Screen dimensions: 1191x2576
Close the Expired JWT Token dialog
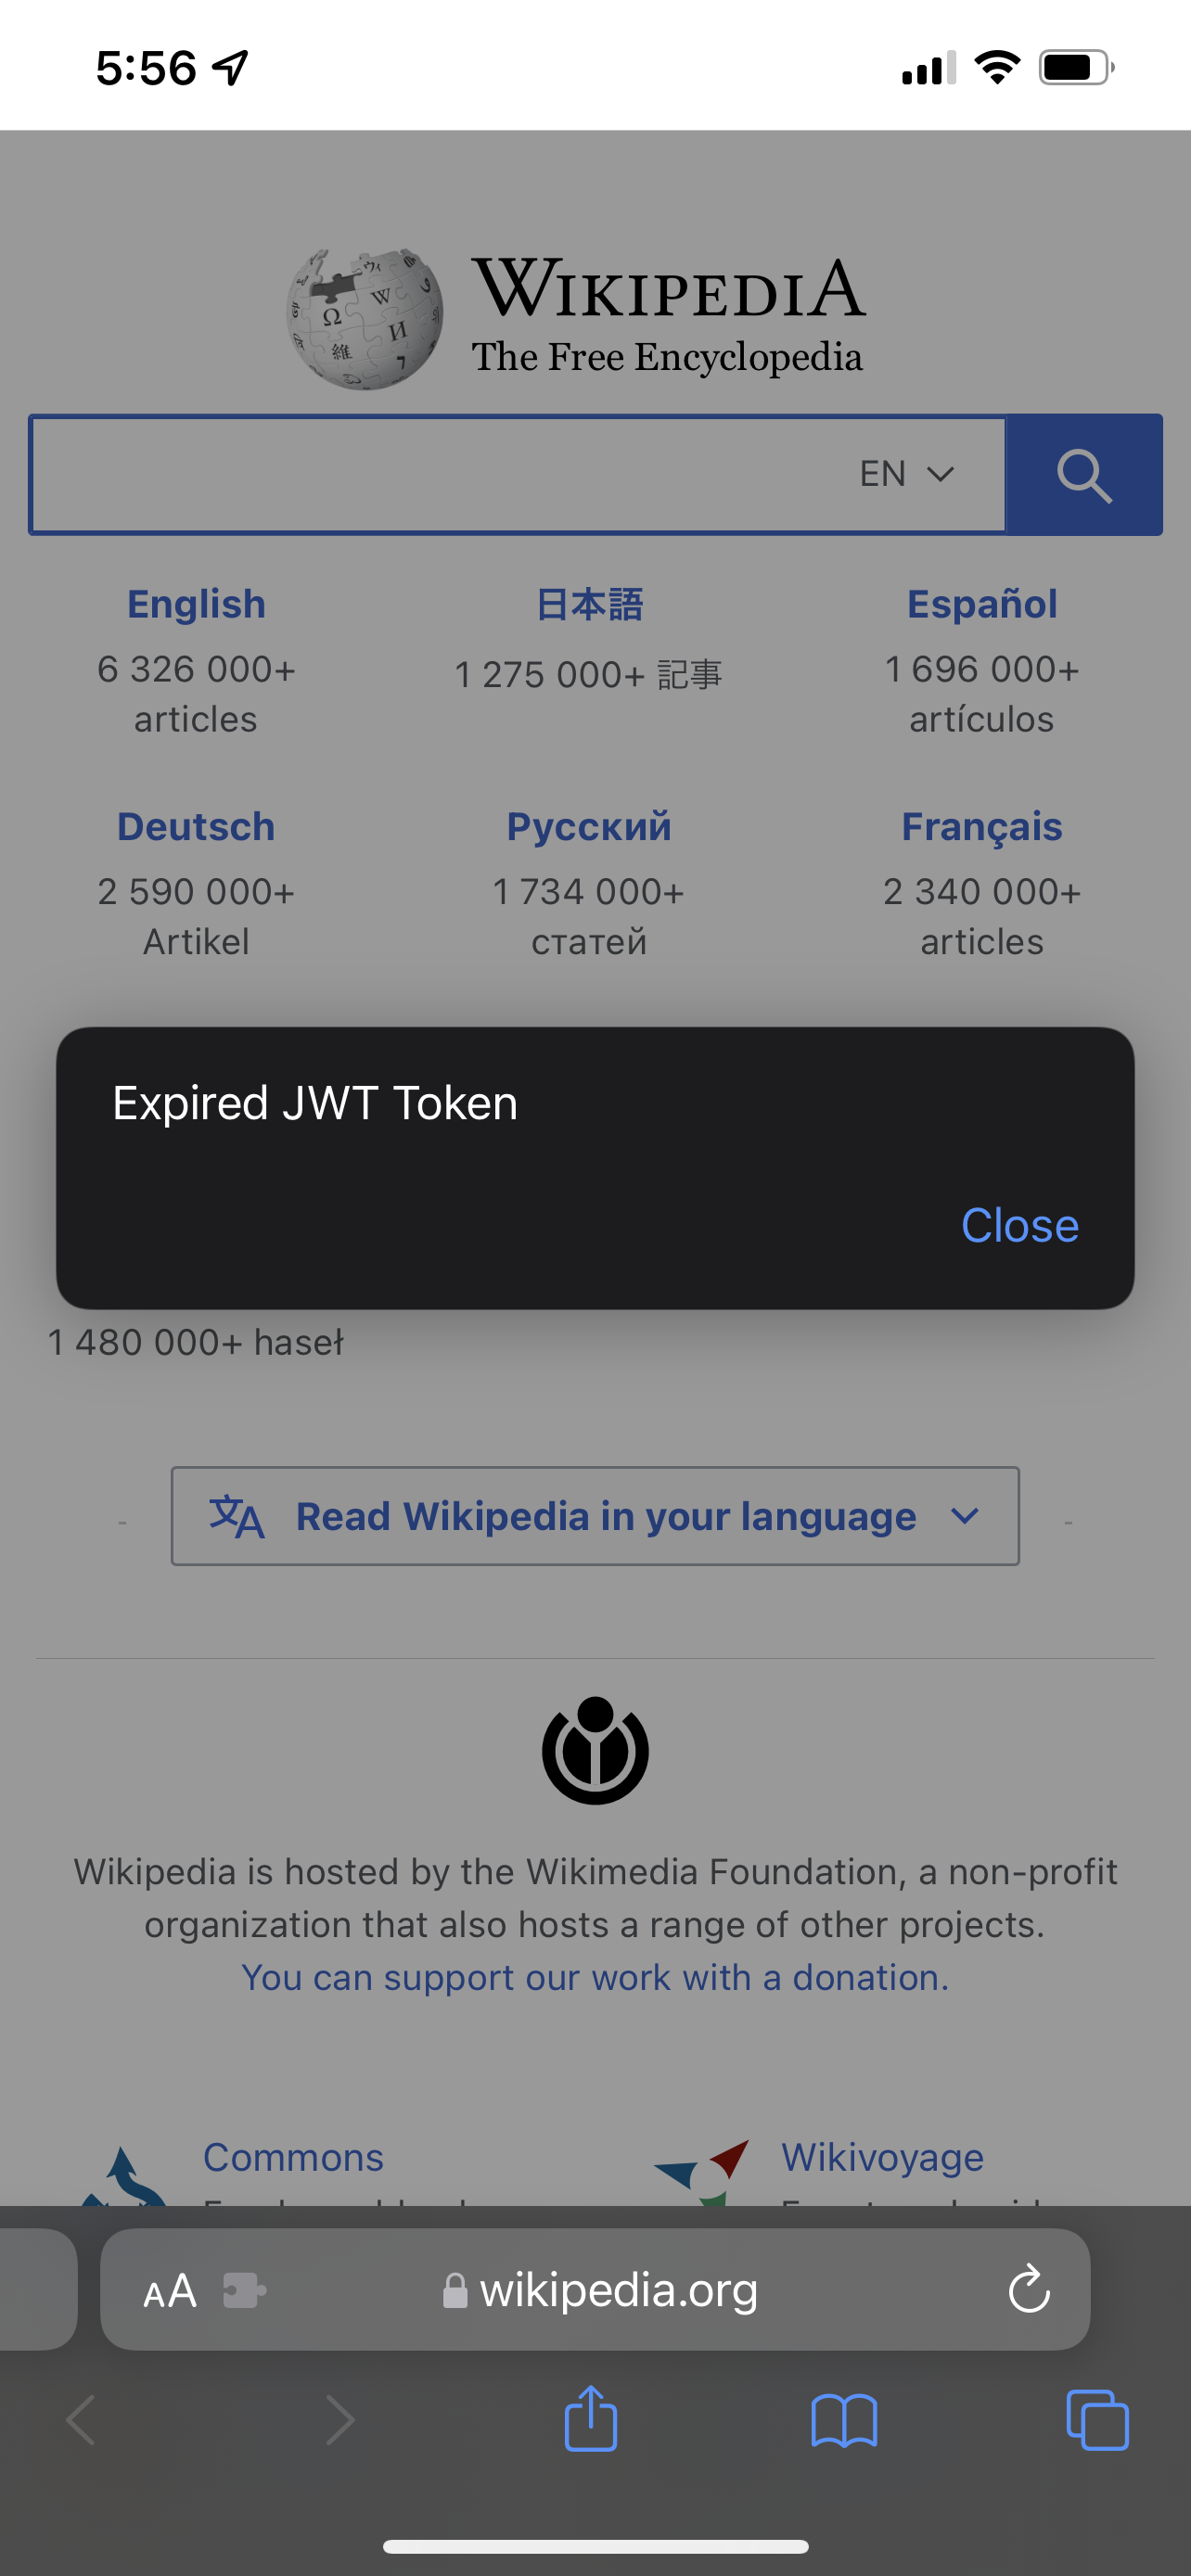click(1019, 1225)
